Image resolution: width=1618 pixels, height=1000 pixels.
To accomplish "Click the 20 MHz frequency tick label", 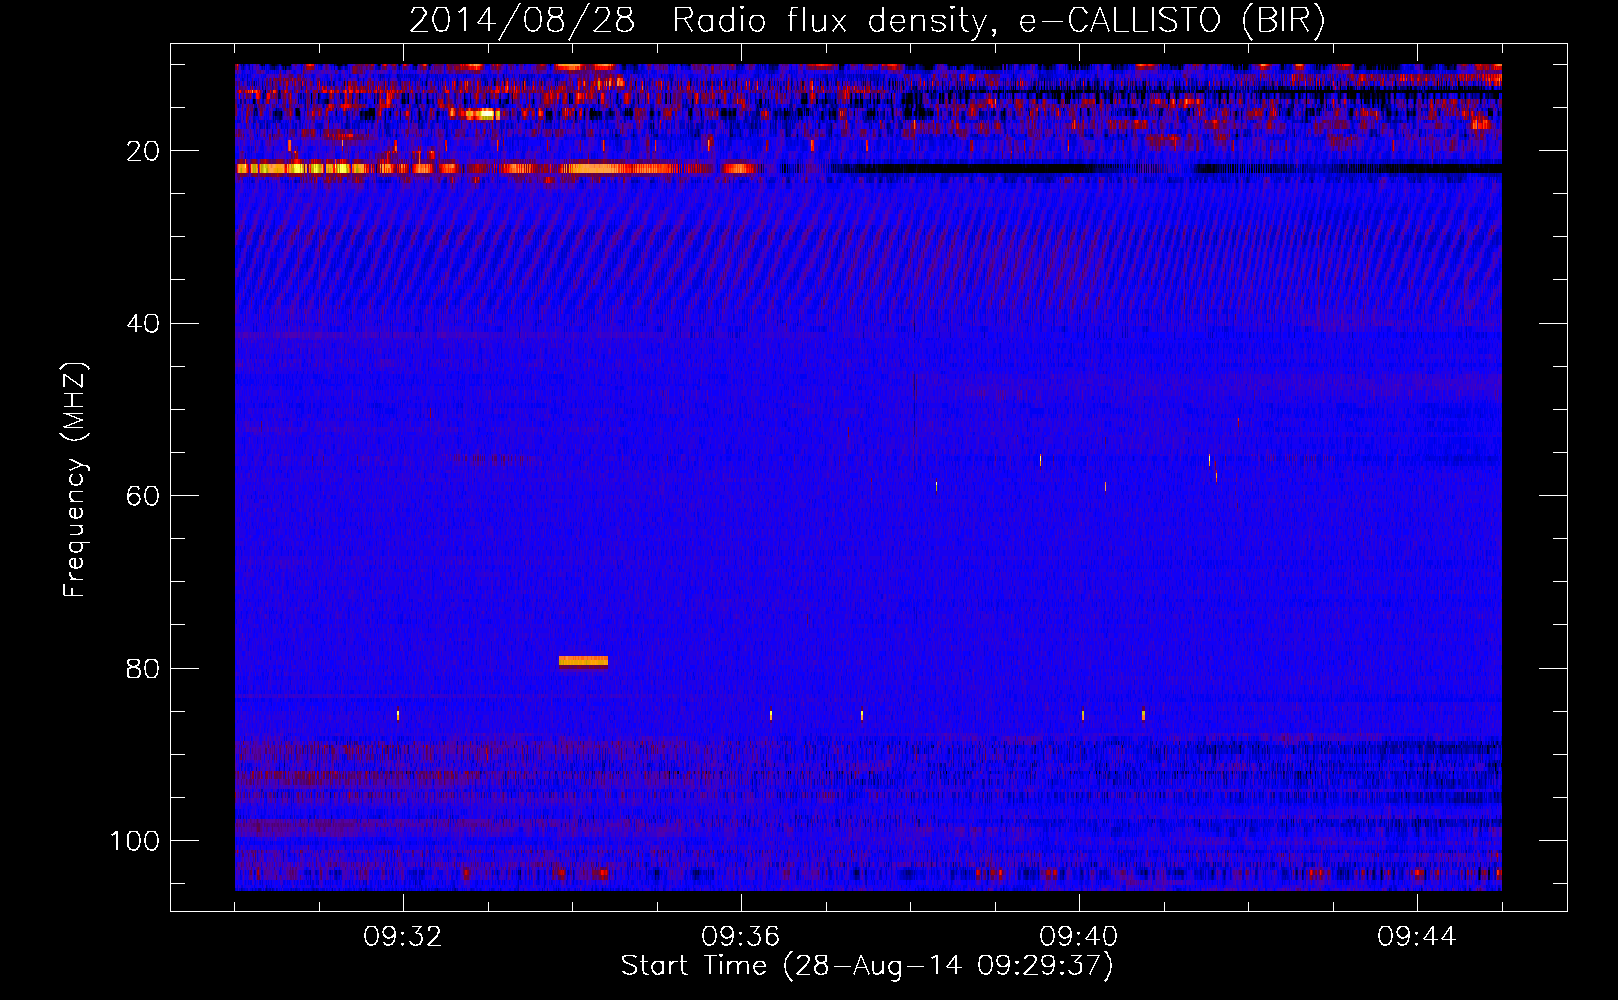I will [143, 151].
